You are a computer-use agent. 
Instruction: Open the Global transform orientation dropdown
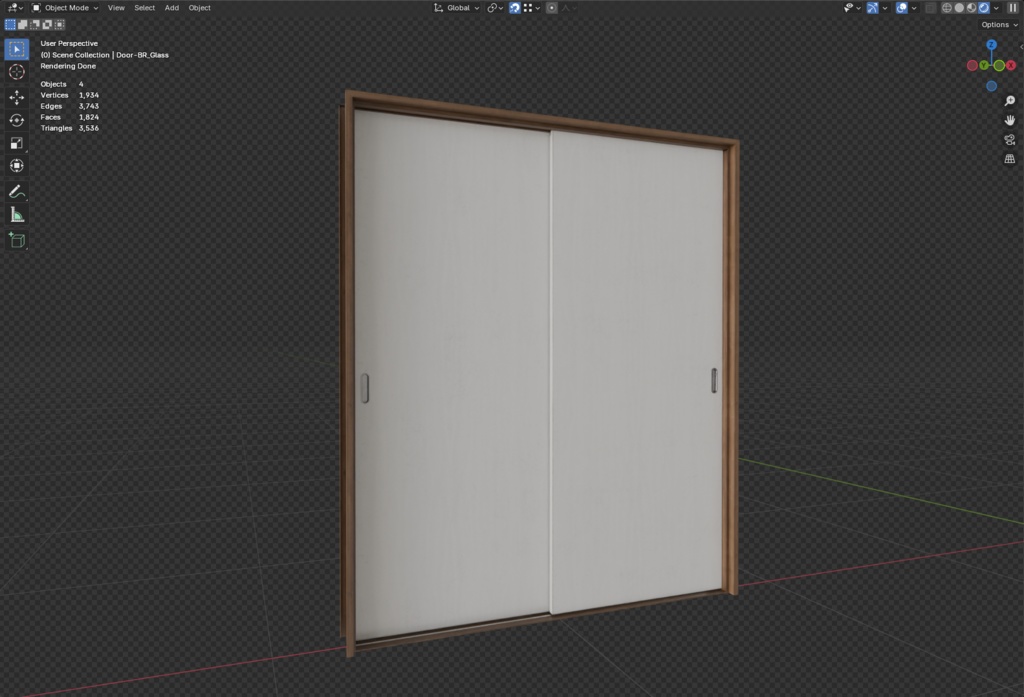point(456,8)
